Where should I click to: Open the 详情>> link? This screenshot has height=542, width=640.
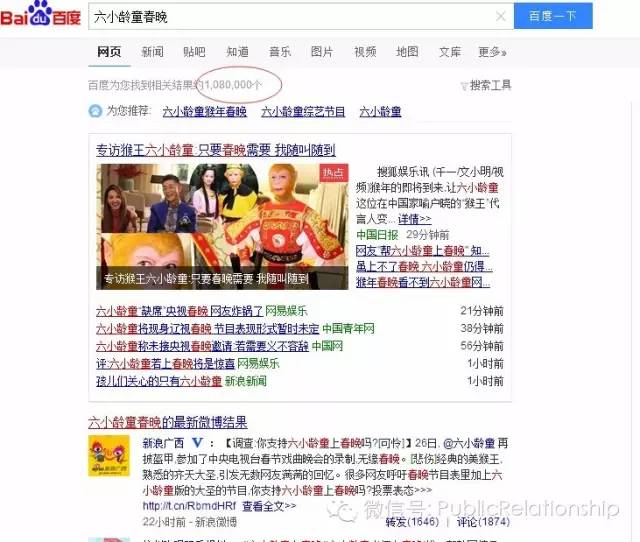[414, 219]
